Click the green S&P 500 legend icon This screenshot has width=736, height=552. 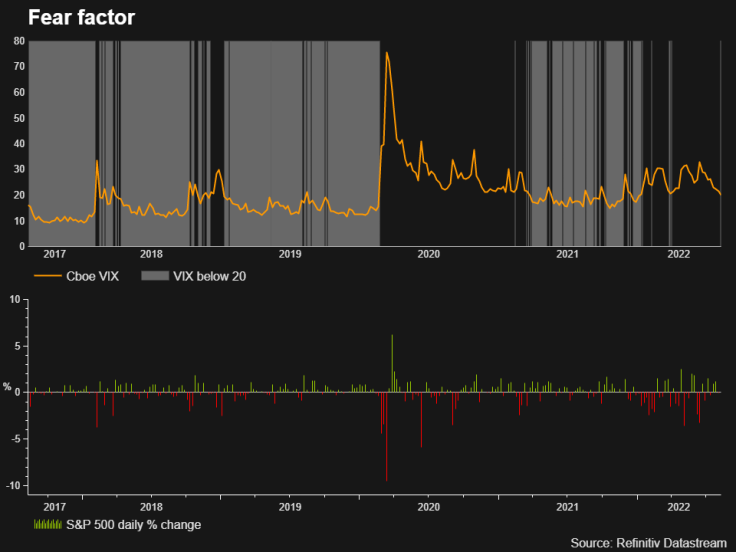click(x=48, y=524)
